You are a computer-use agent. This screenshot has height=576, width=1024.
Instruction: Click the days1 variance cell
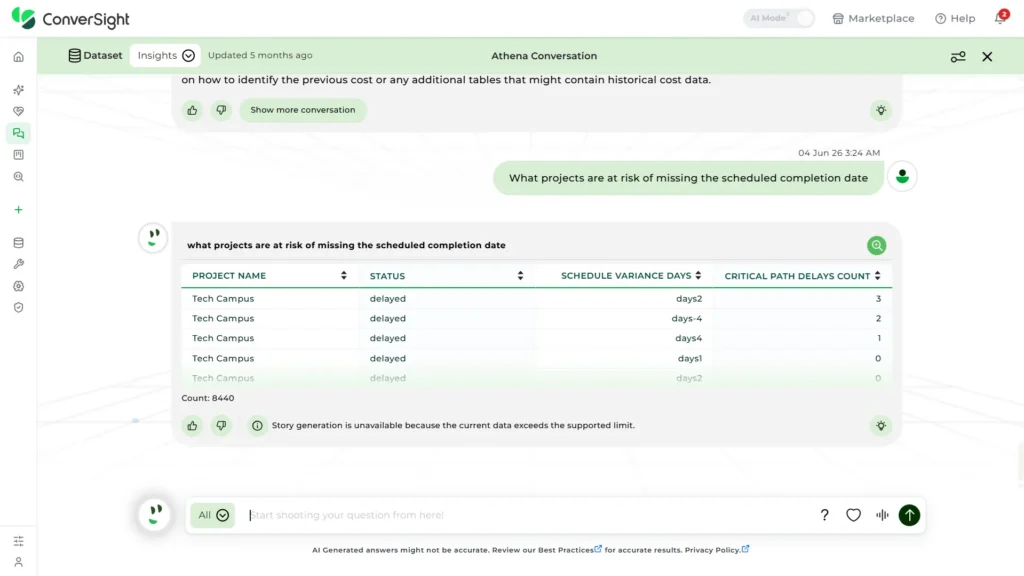(690, 359)
